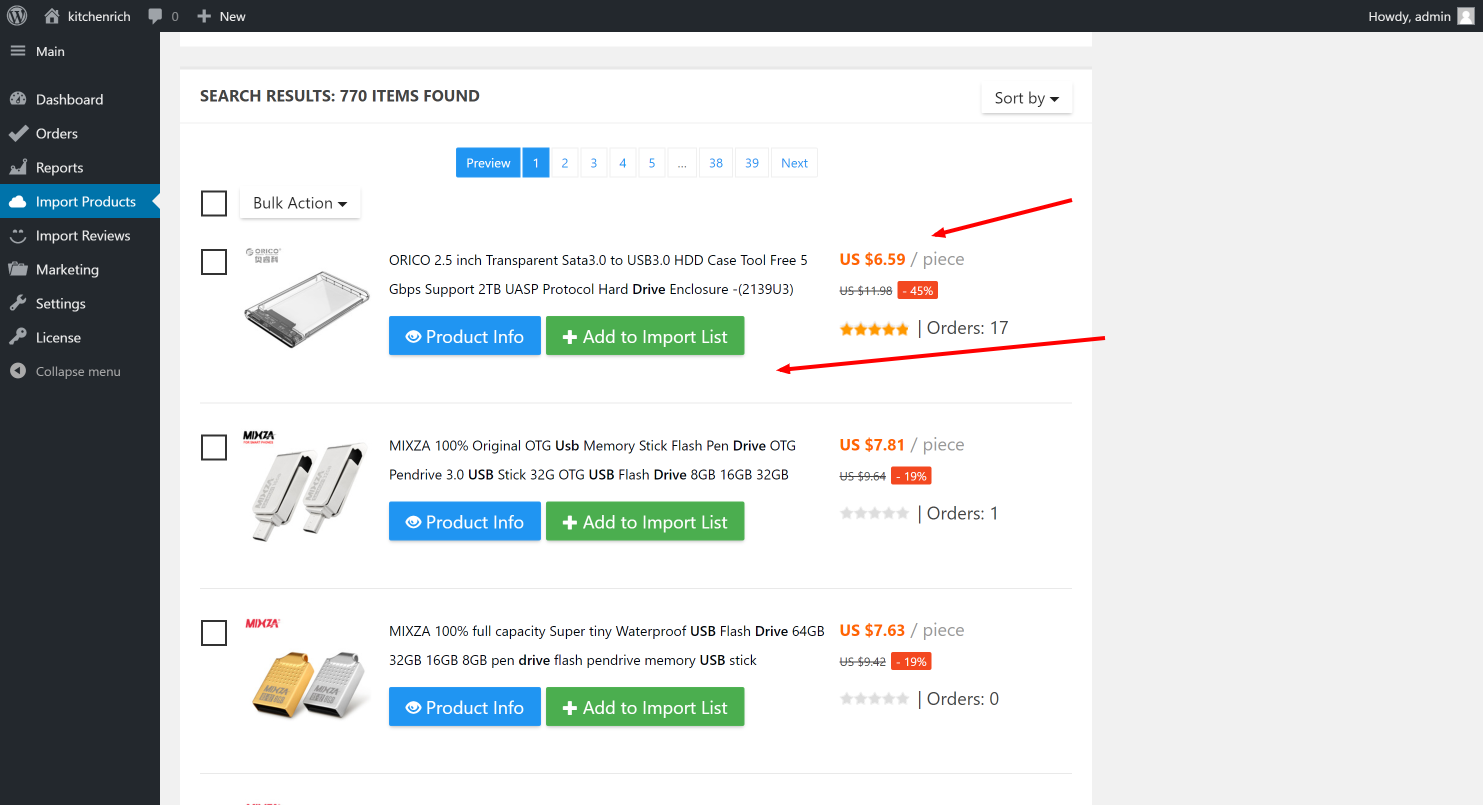
Task: Open the WordPress logo menu
Action: [x=17, y=16]
